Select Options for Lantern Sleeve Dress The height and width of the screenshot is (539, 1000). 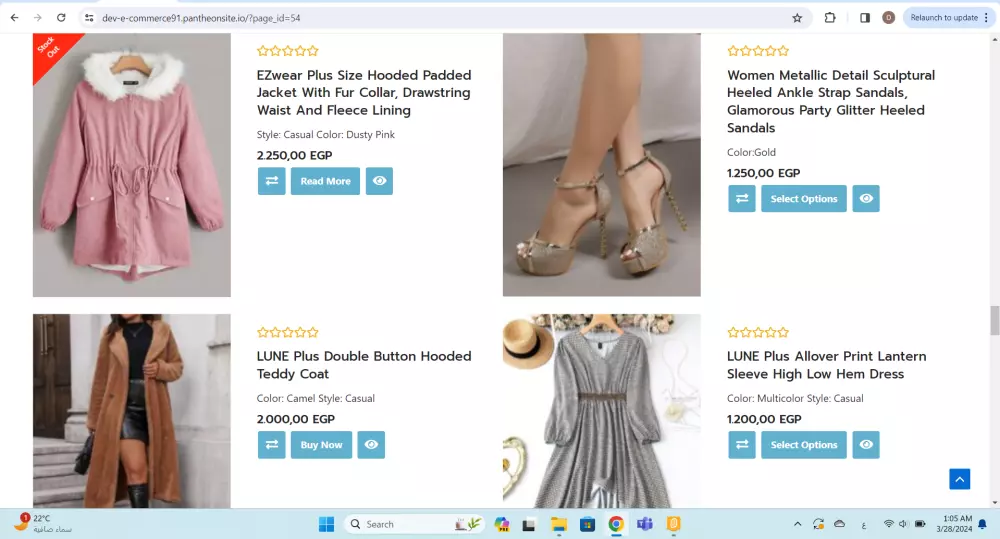point(804,445)
